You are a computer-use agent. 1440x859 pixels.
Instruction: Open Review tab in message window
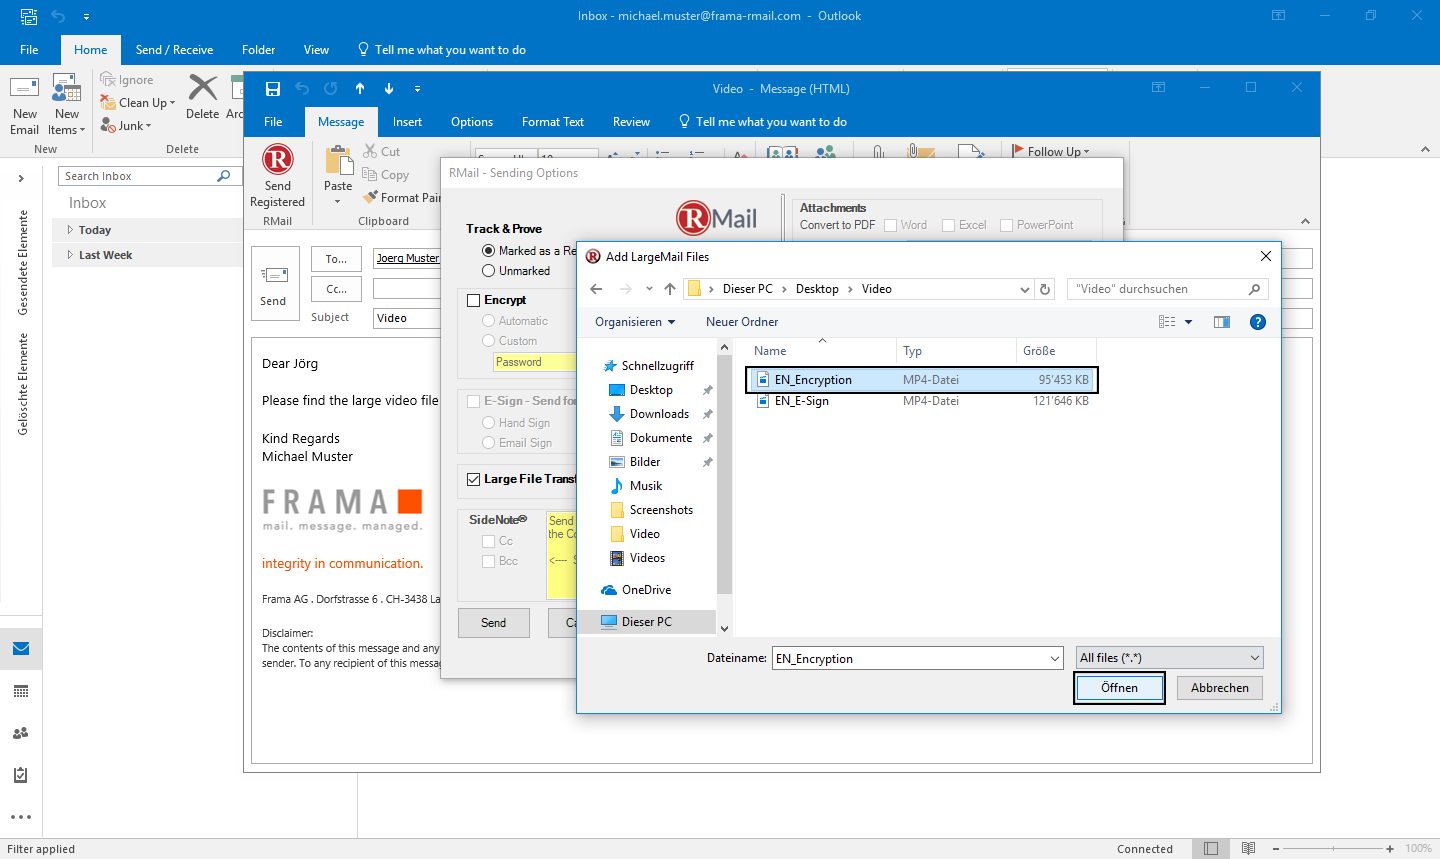pyautogui.click(x=631, y=122)
